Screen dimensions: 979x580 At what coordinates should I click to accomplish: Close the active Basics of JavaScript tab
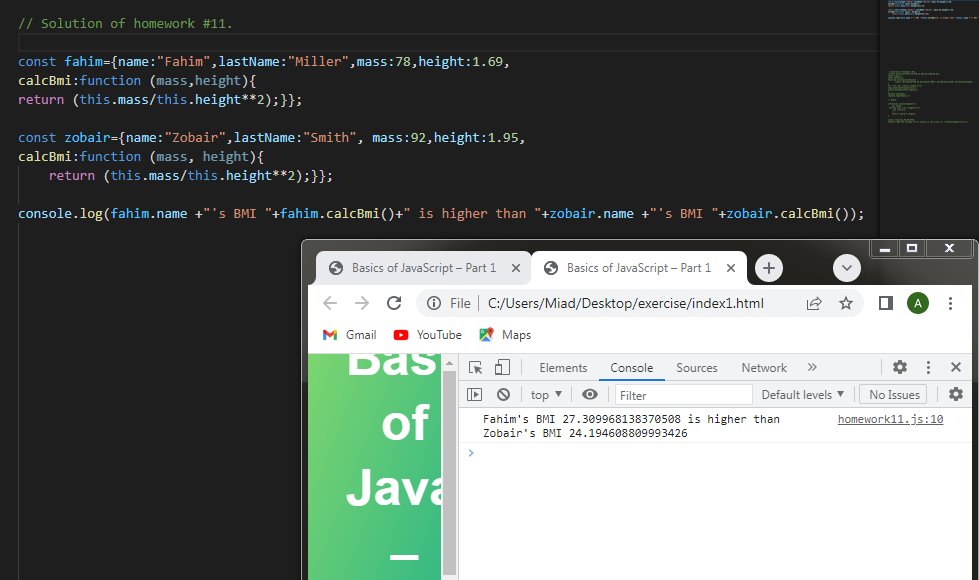[x=731, y=268]
